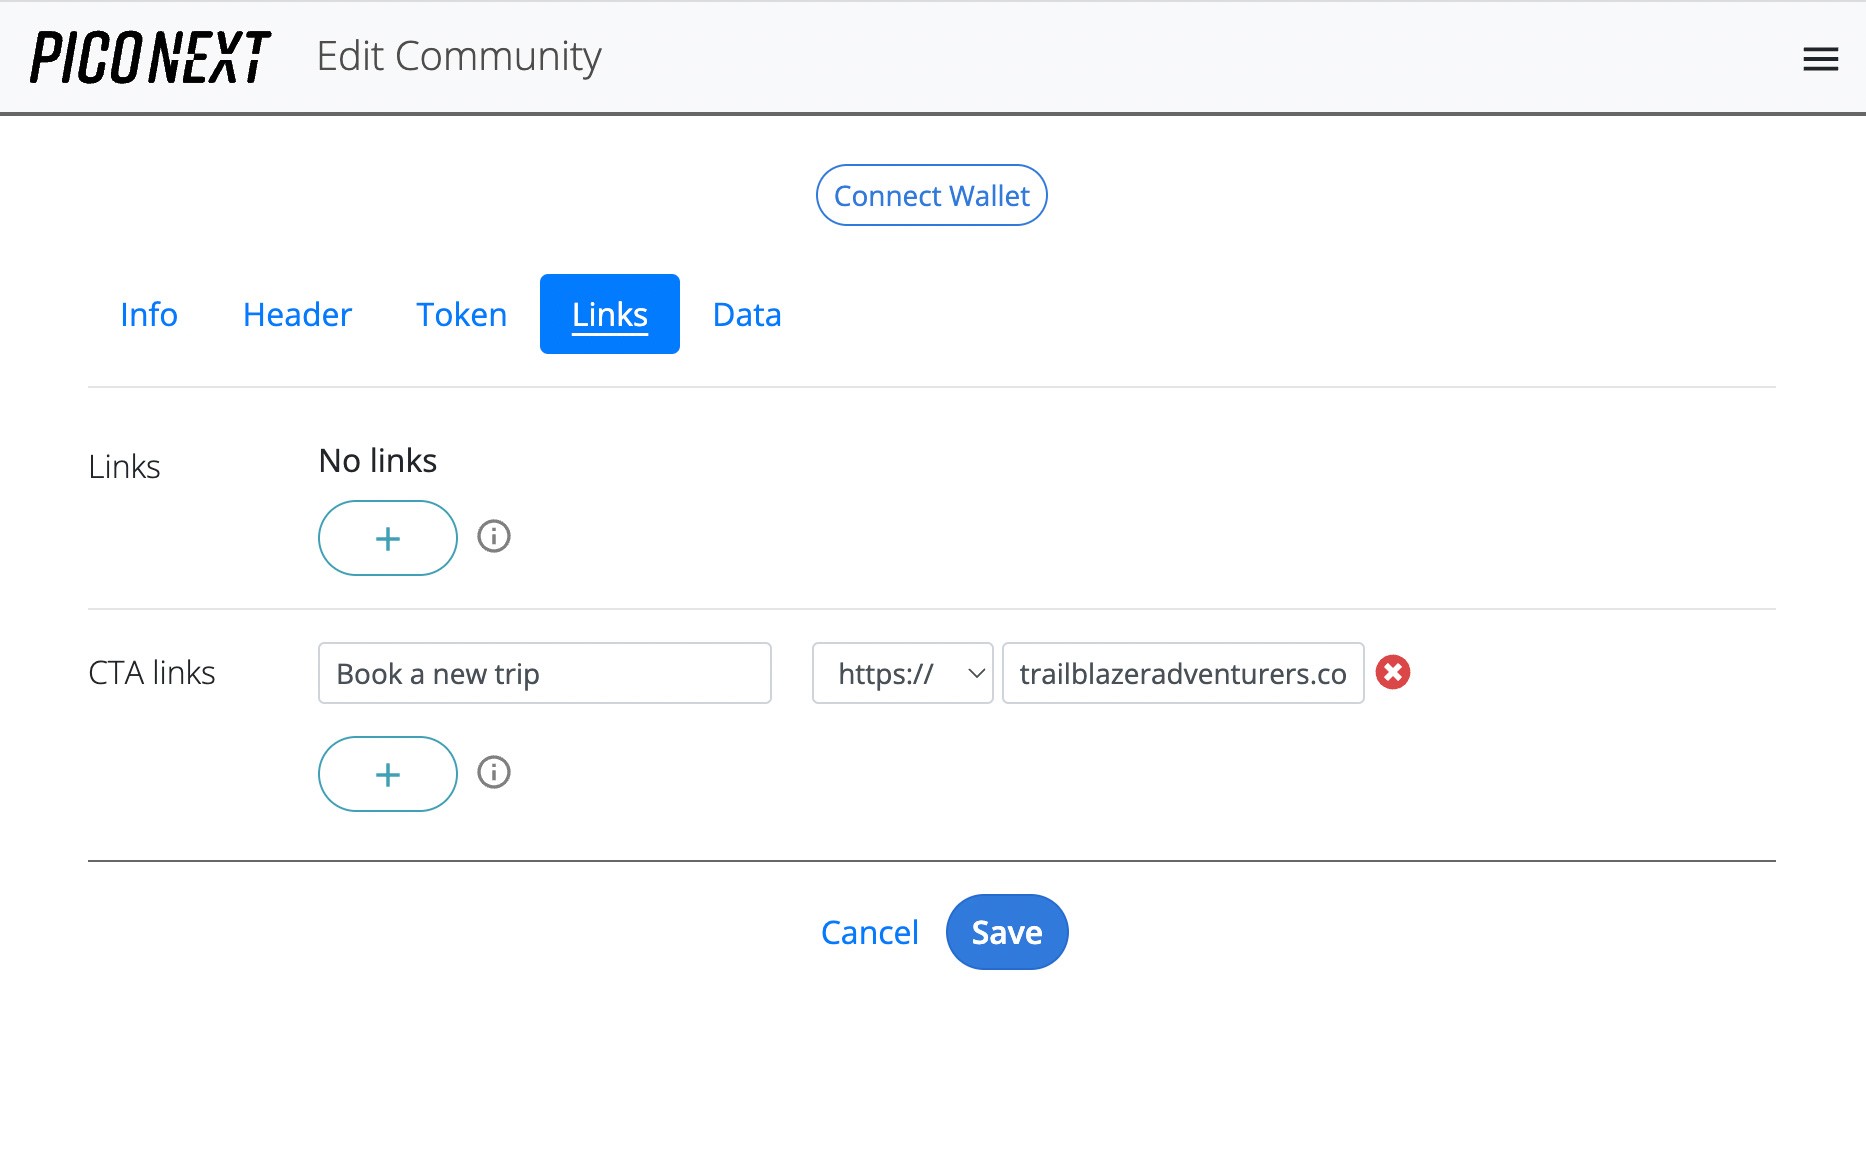This screenshot has width=1866, height=1150.
Task: Select the Token tab
Action: point(461,314)
